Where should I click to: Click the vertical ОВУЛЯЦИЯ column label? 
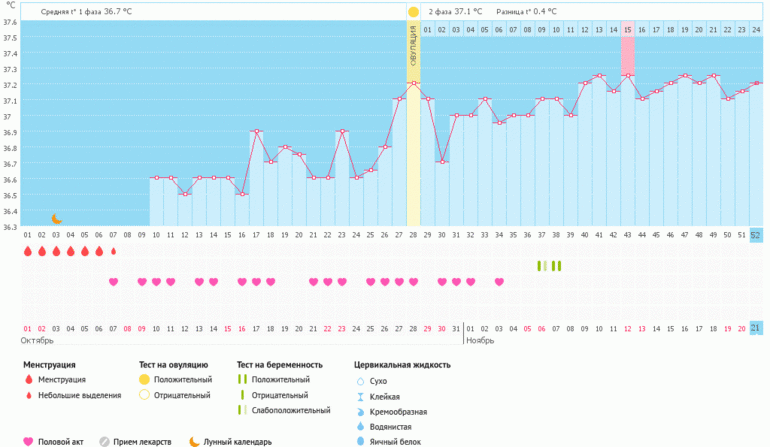tap(413, 48)
